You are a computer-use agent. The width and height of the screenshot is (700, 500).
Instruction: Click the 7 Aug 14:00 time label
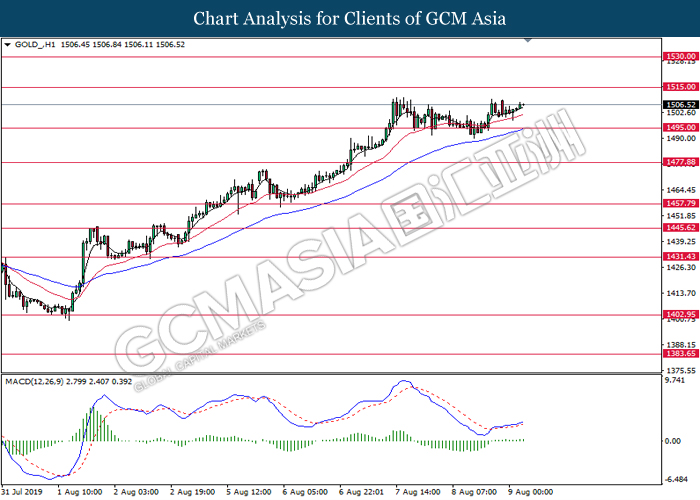click(x=418, y=492)
